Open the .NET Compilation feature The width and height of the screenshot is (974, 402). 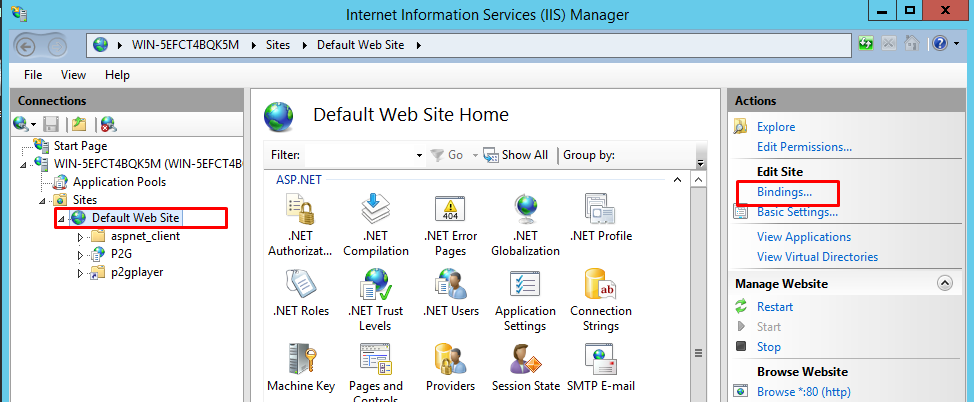376,226
